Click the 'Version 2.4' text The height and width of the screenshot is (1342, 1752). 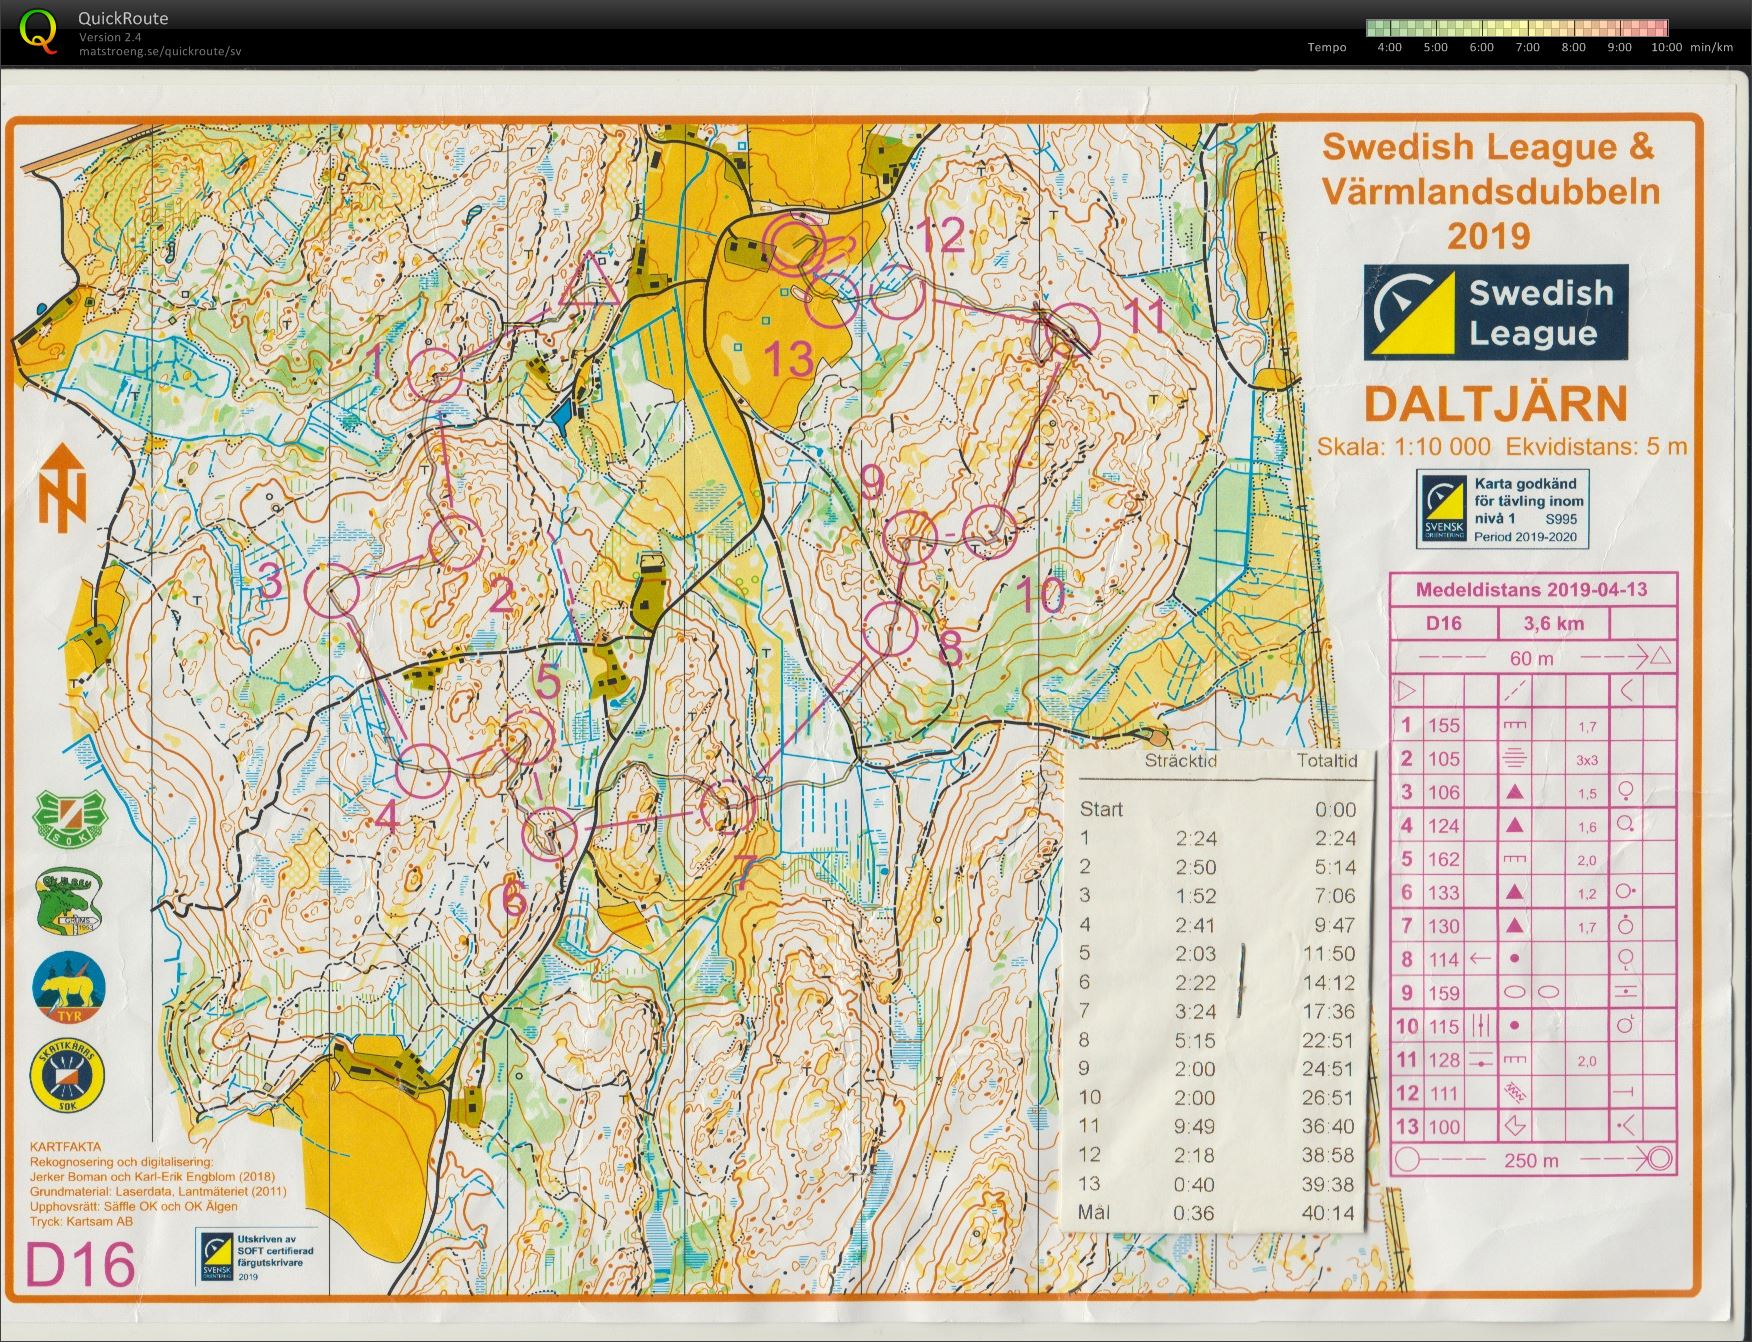tap(110, 37)
